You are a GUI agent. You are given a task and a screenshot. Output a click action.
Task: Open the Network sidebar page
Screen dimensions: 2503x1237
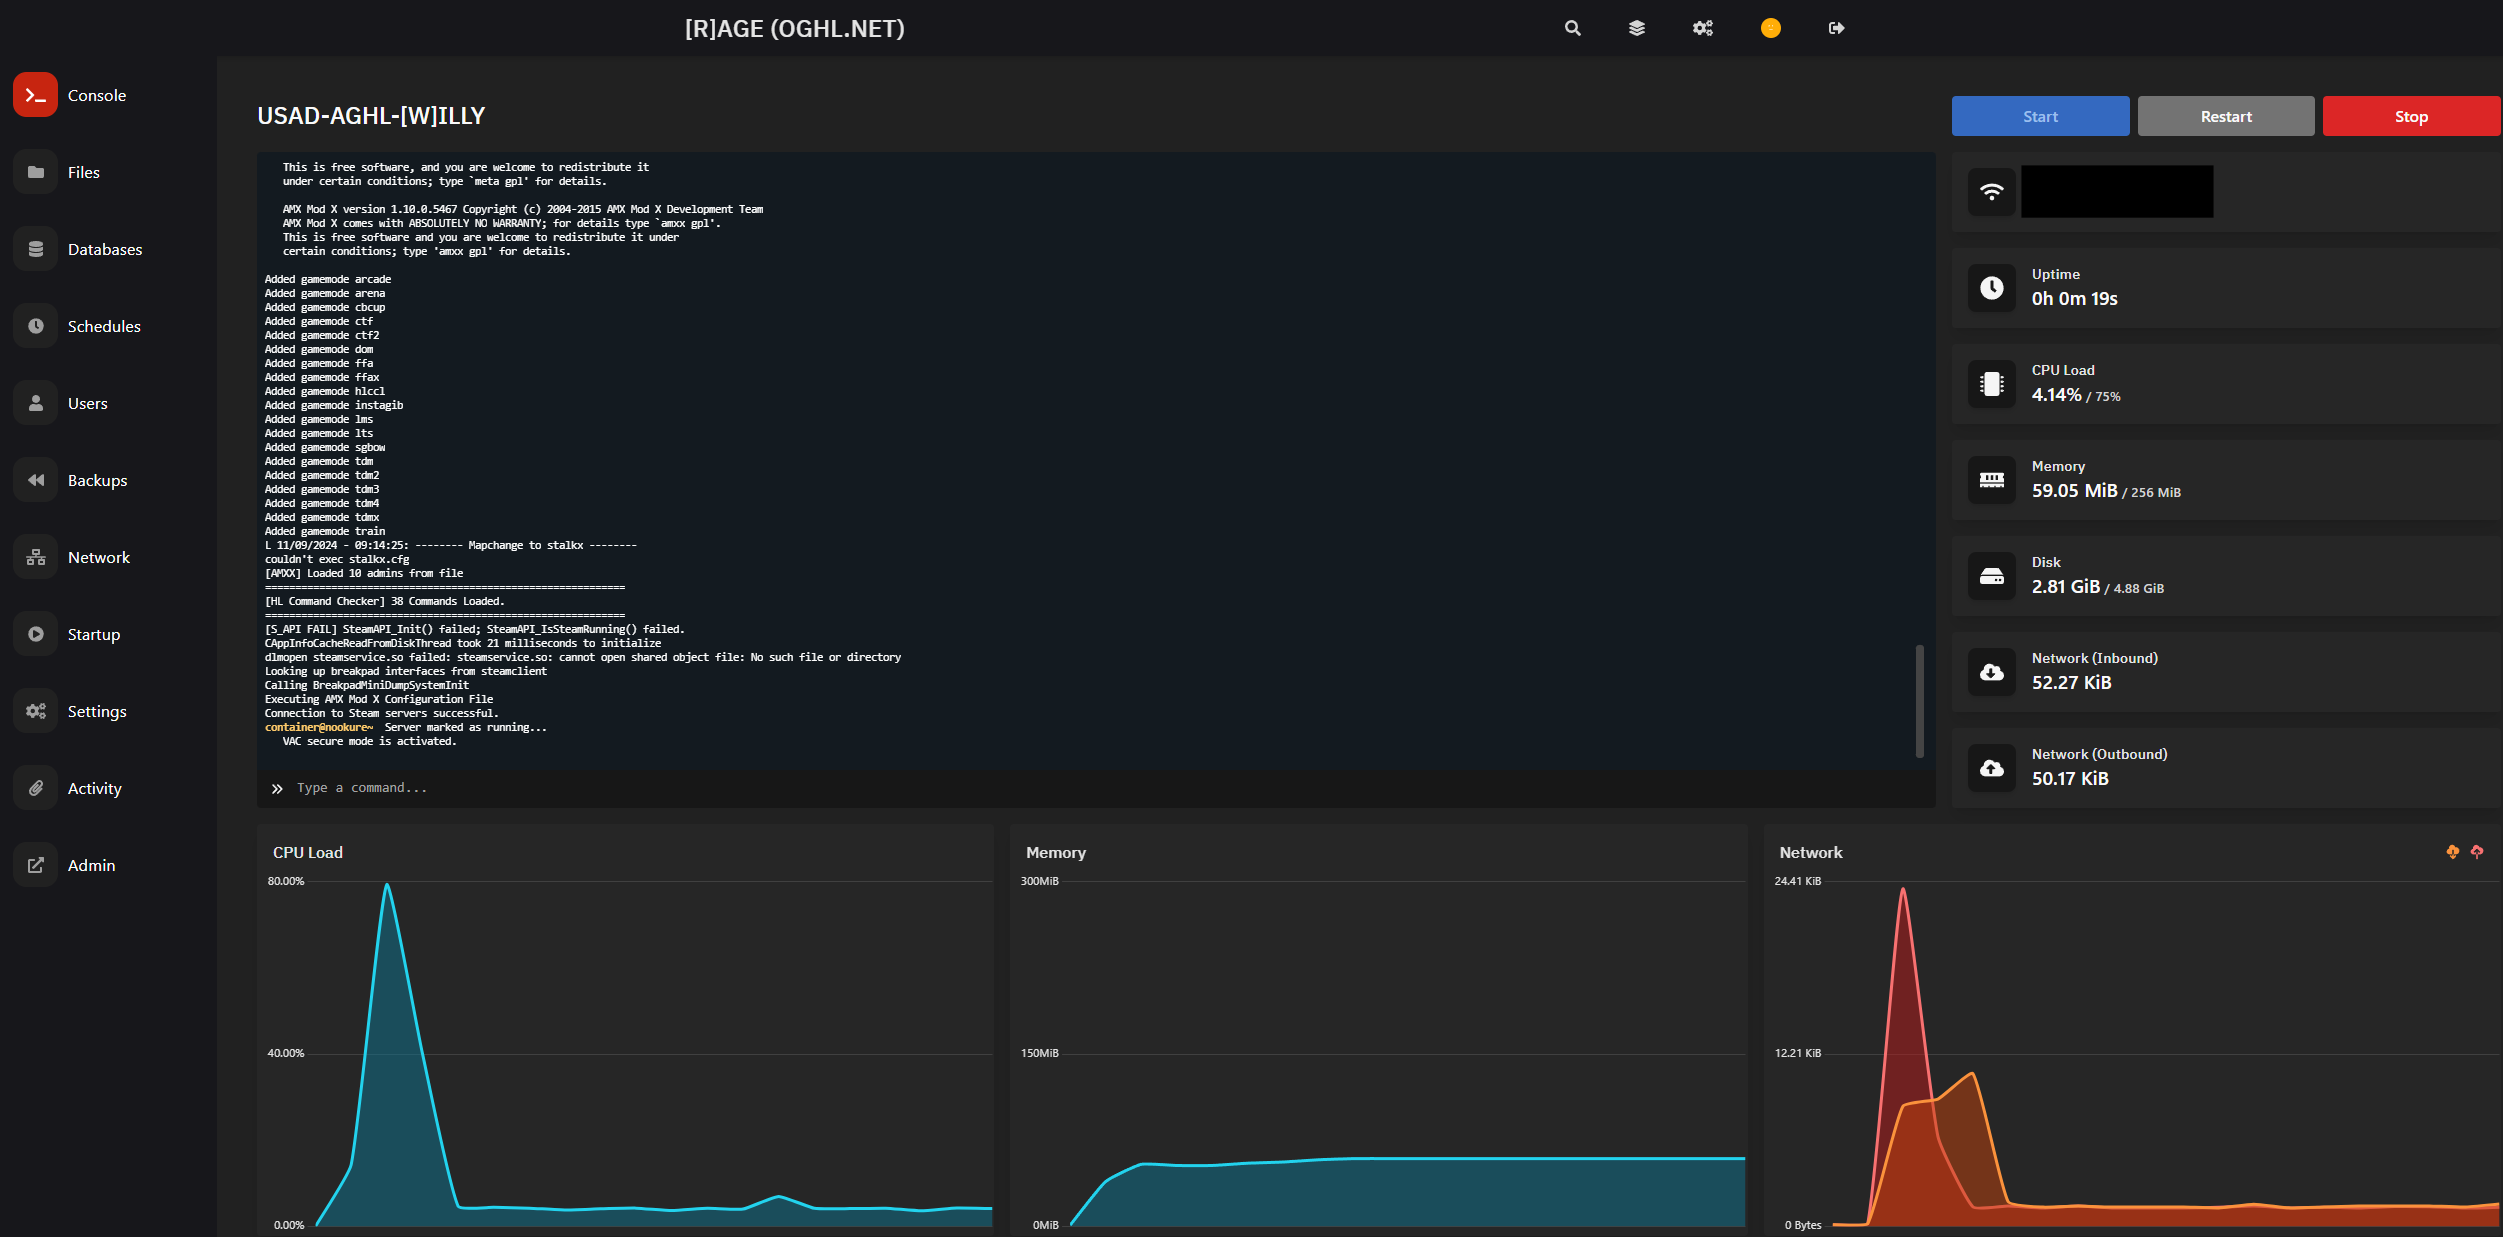point(98,557)
